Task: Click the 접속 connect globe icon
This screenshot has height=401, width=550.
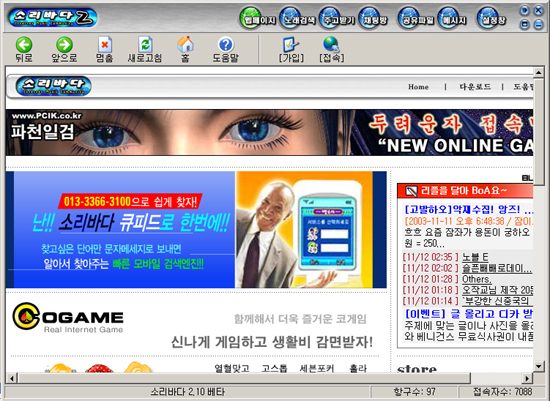Action: point(331,45)
